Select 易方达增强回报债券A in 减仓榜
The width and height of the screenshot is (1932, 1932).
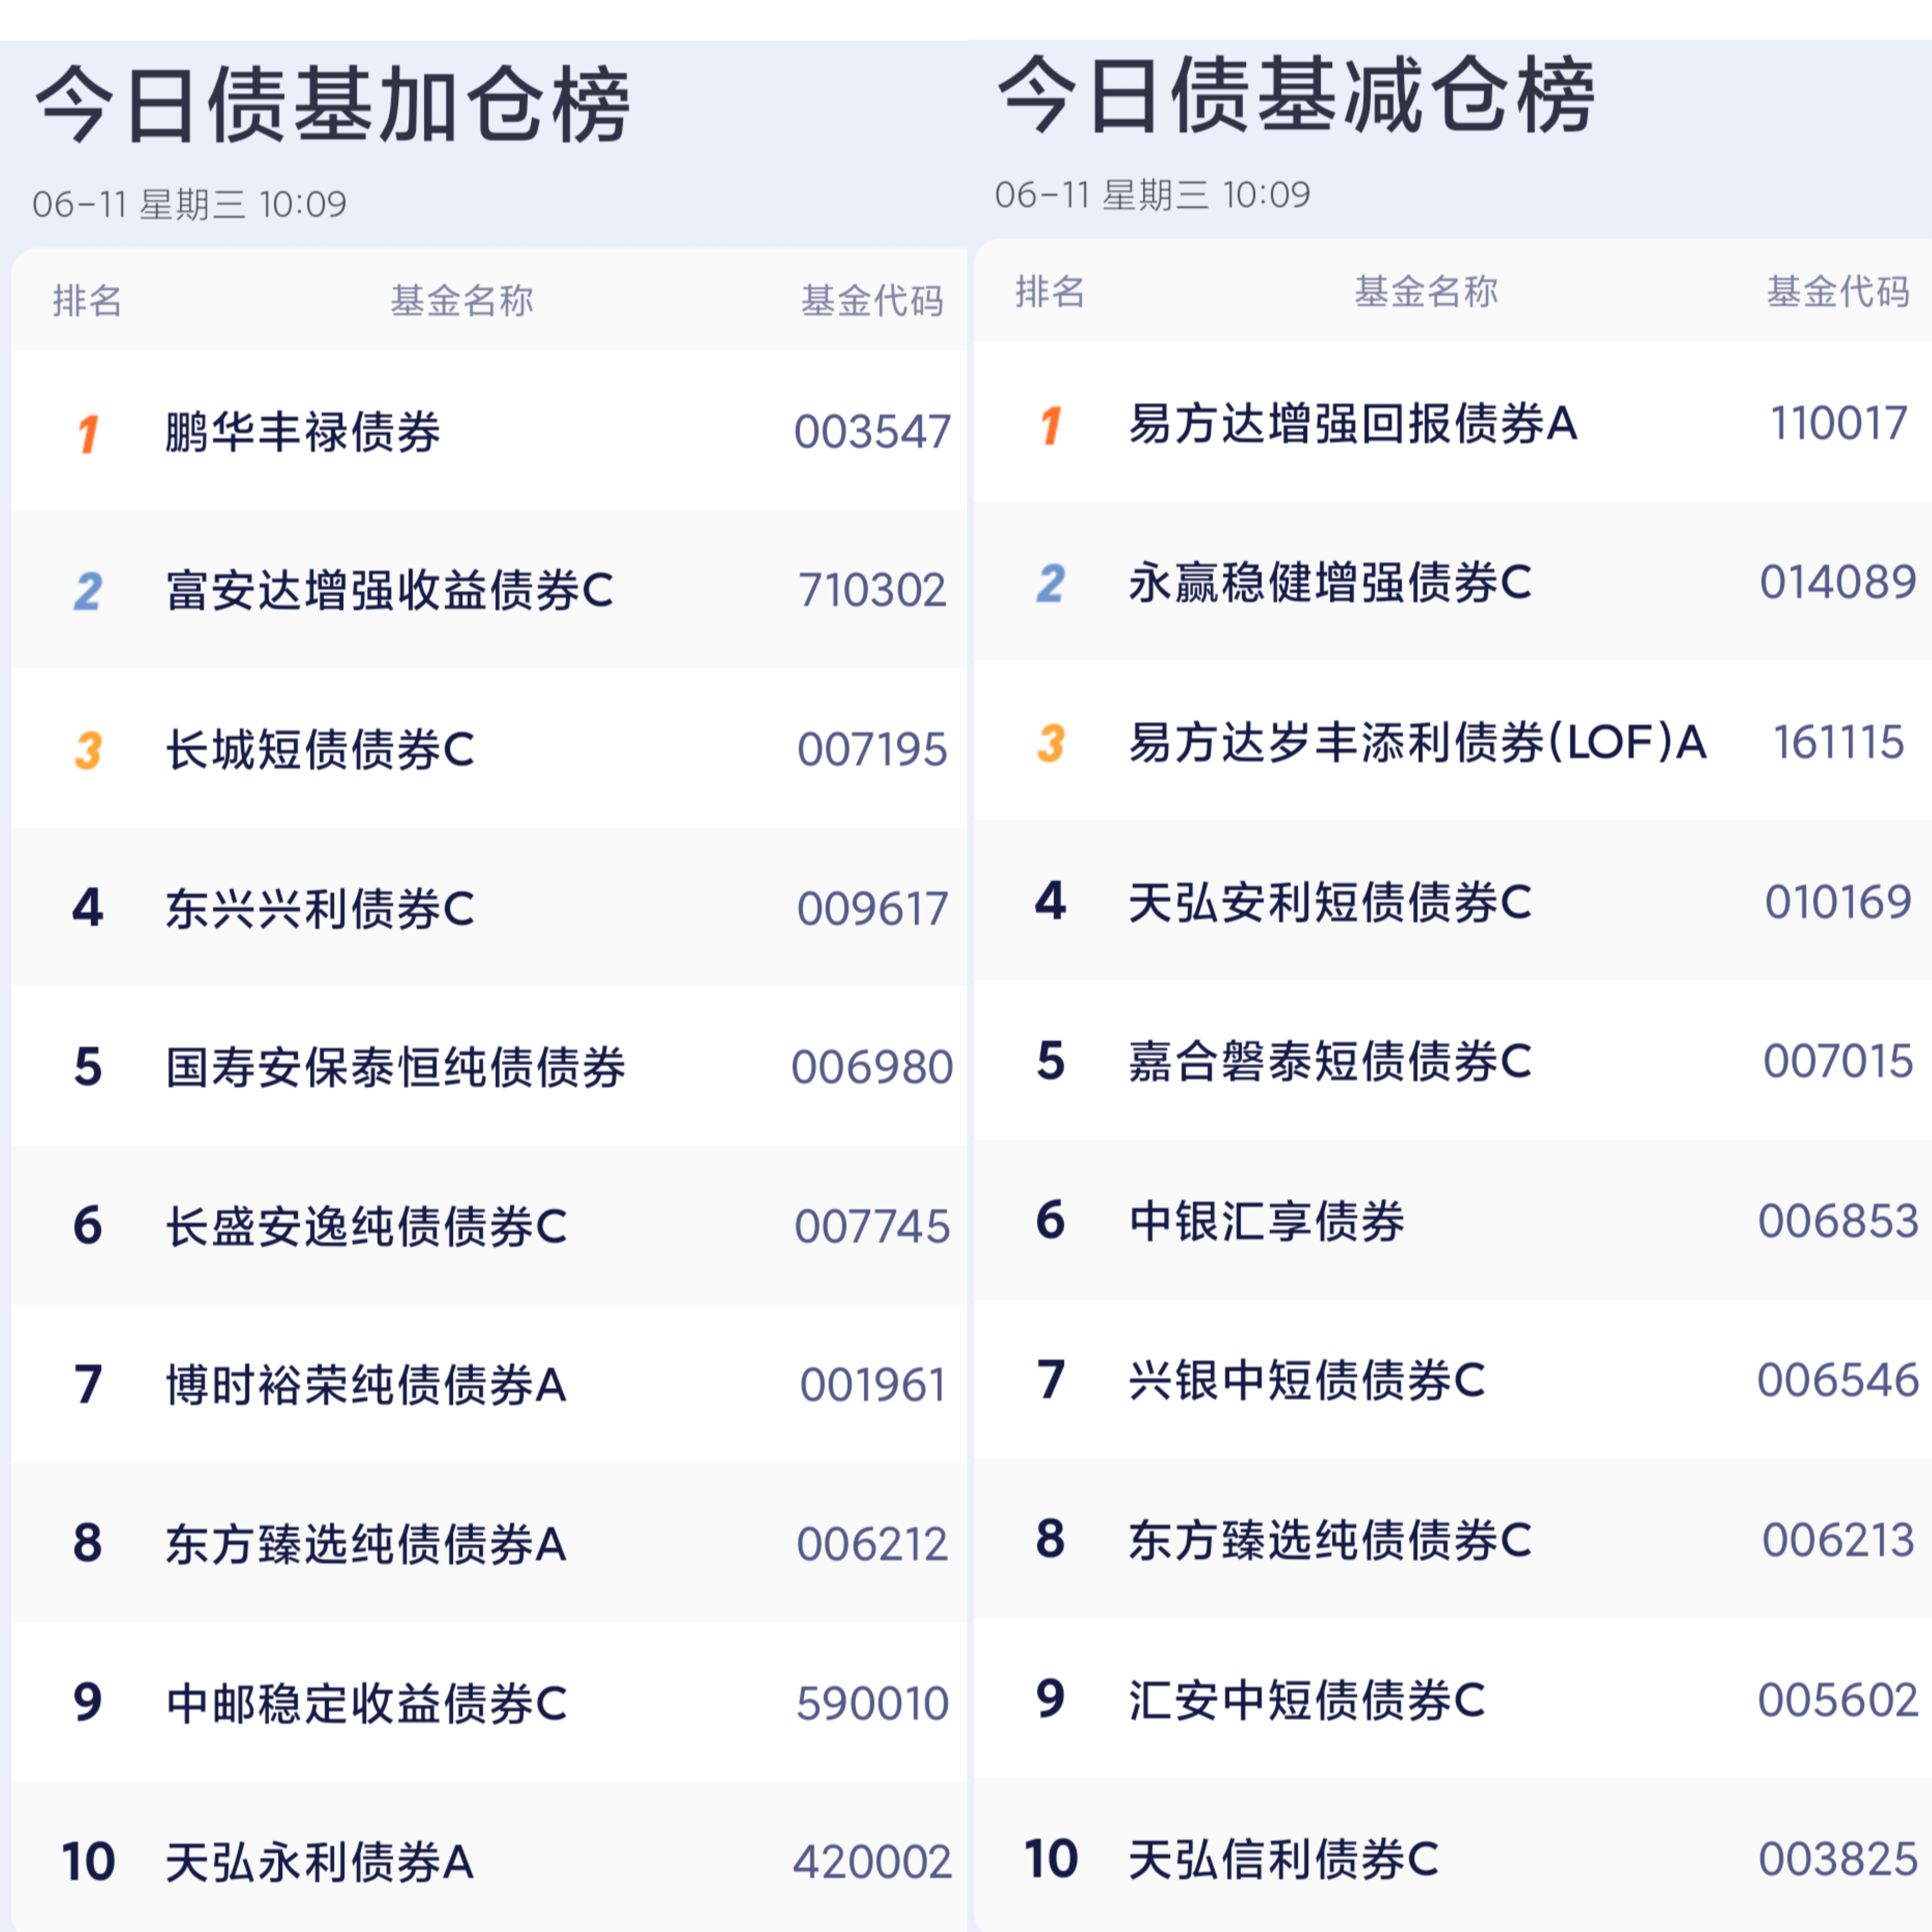(x=1353, y=424)
